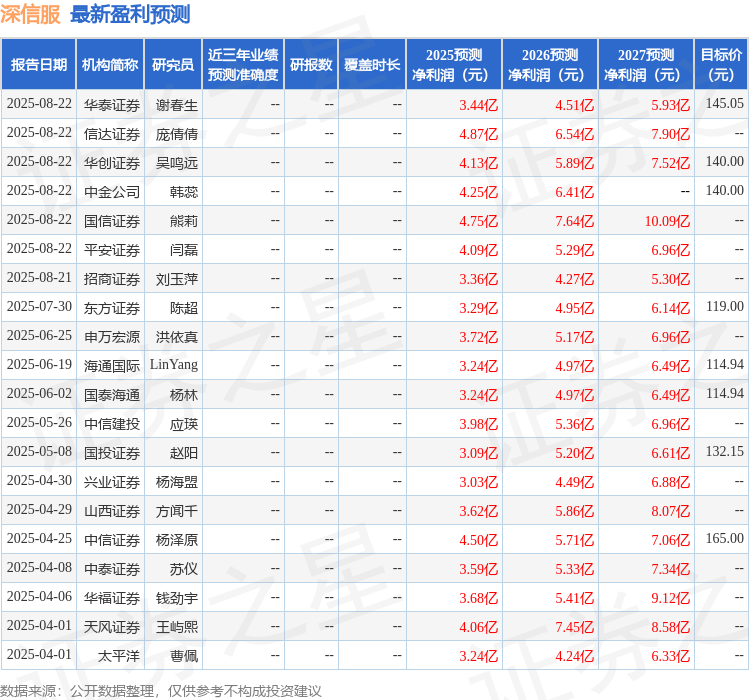The height and width of the screenshot is (700, 749).
Task: Select the 国信证券 10.09亿 forecast value
Action: [667, 220]
